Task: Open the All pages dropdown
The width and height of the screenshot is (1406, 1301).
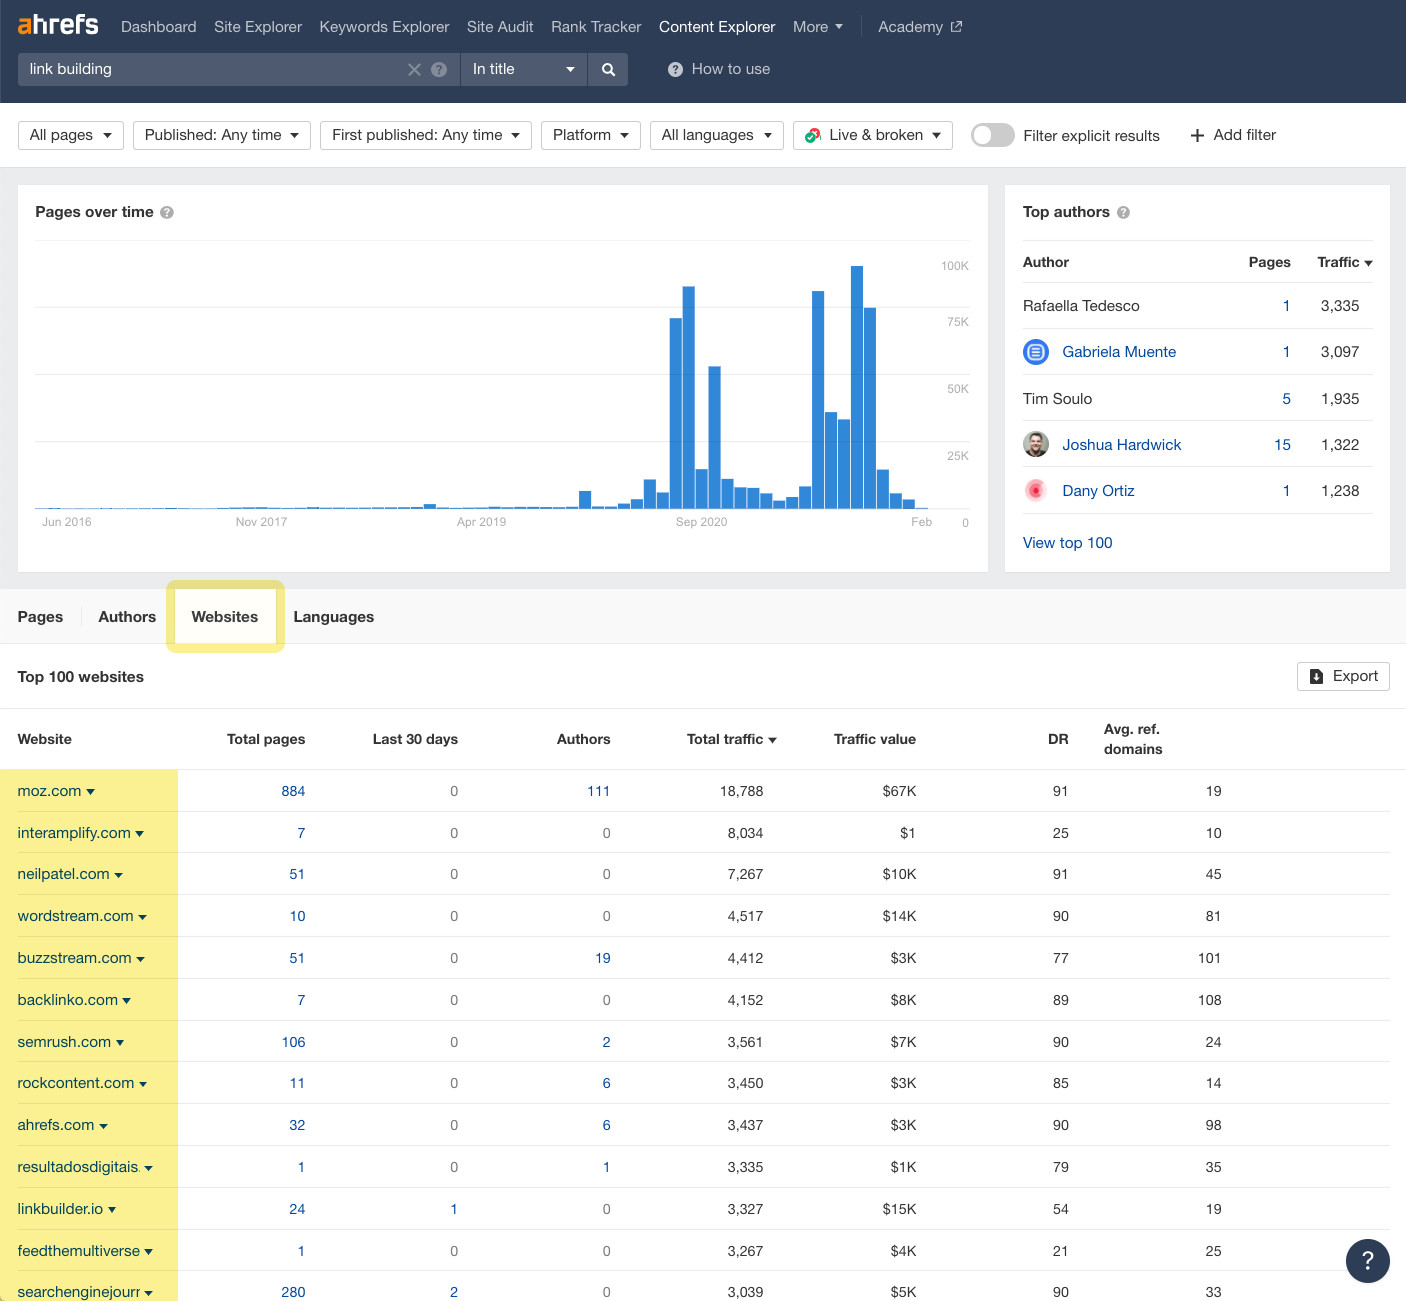Action: coord(71,135)
